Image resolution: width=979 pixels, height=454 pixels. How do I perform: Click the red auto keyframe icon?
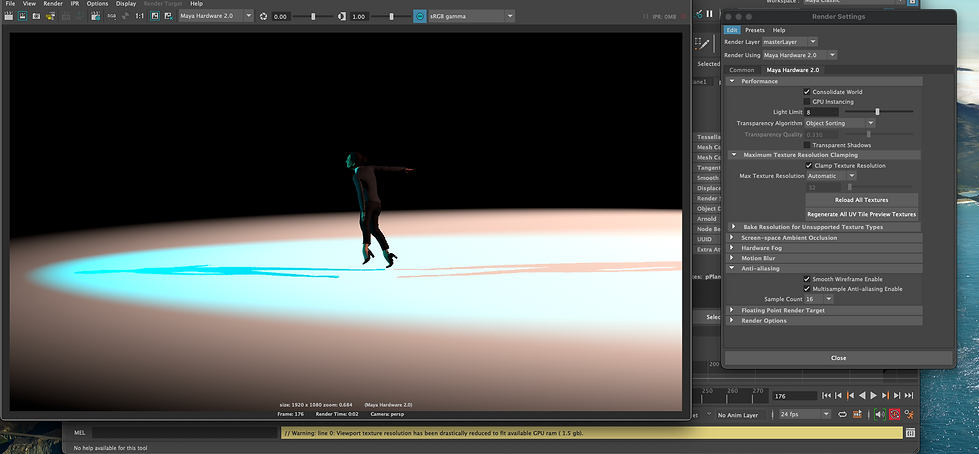(x=895, y=414)
